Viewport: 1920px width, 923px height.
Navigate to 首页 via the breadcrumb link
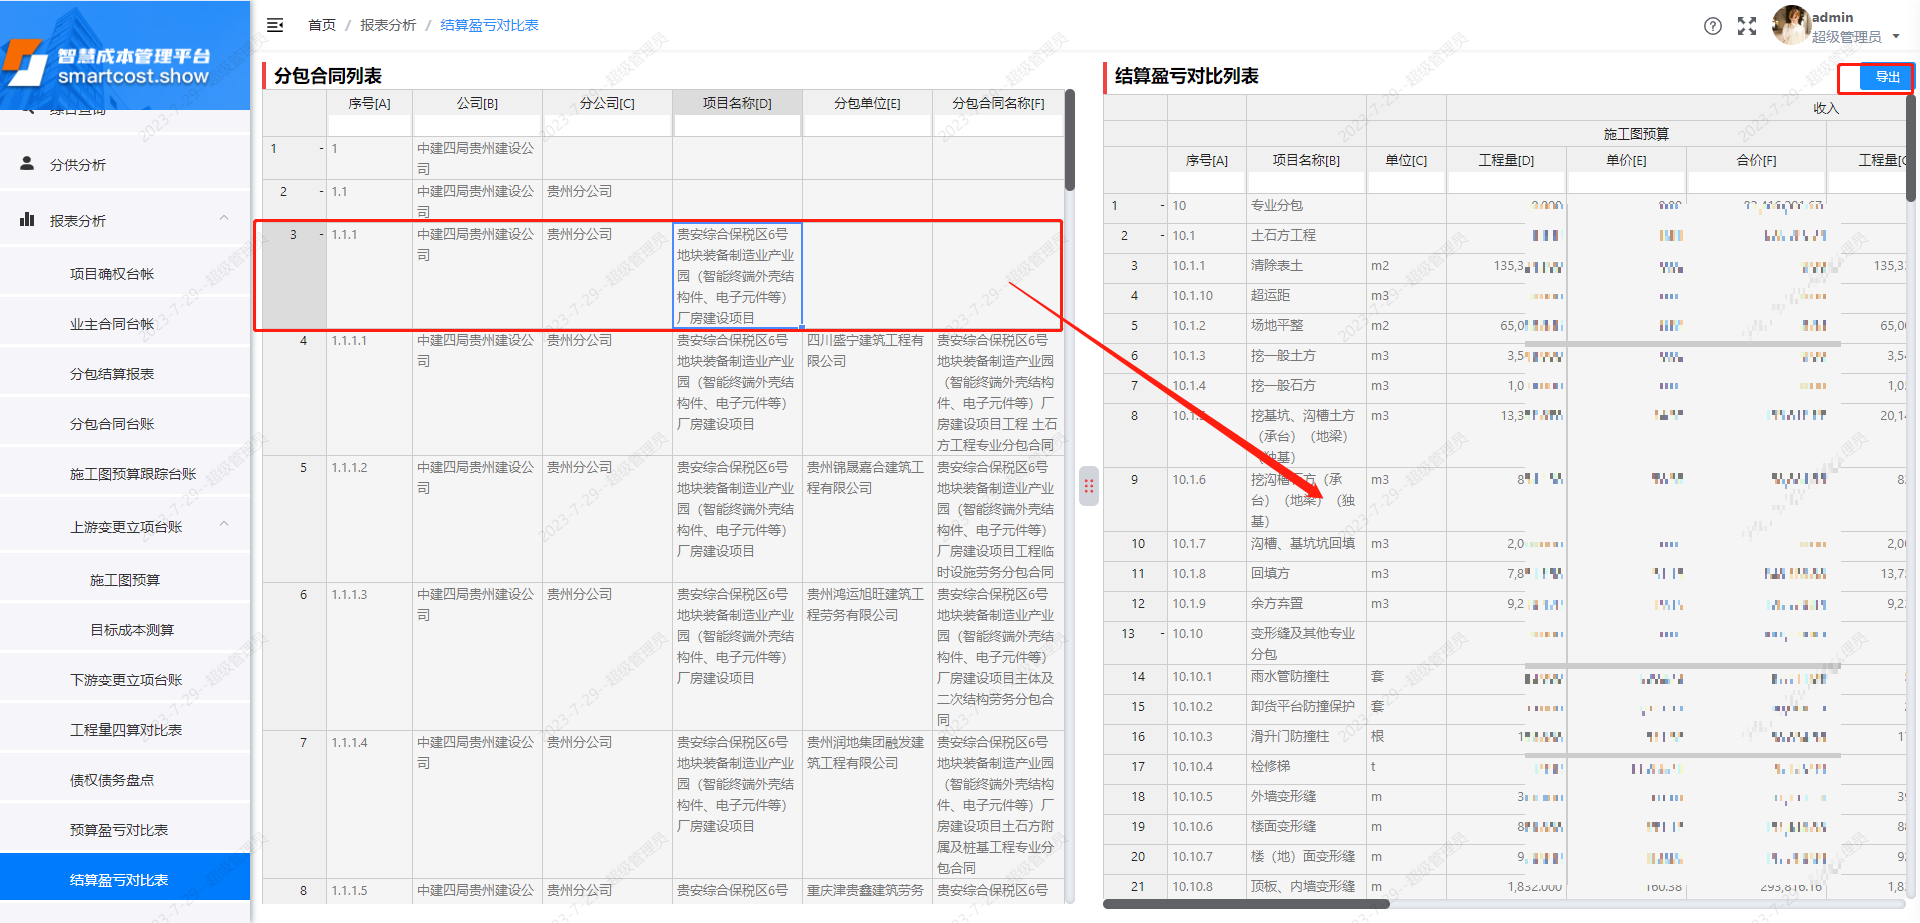coord(321,25)
